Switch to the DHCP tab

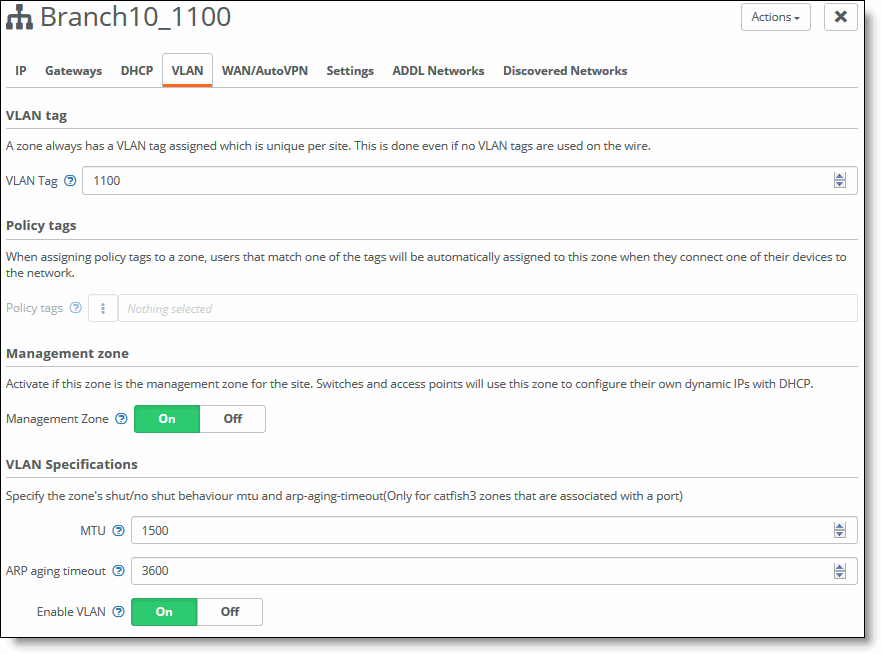tap(137, 71)
